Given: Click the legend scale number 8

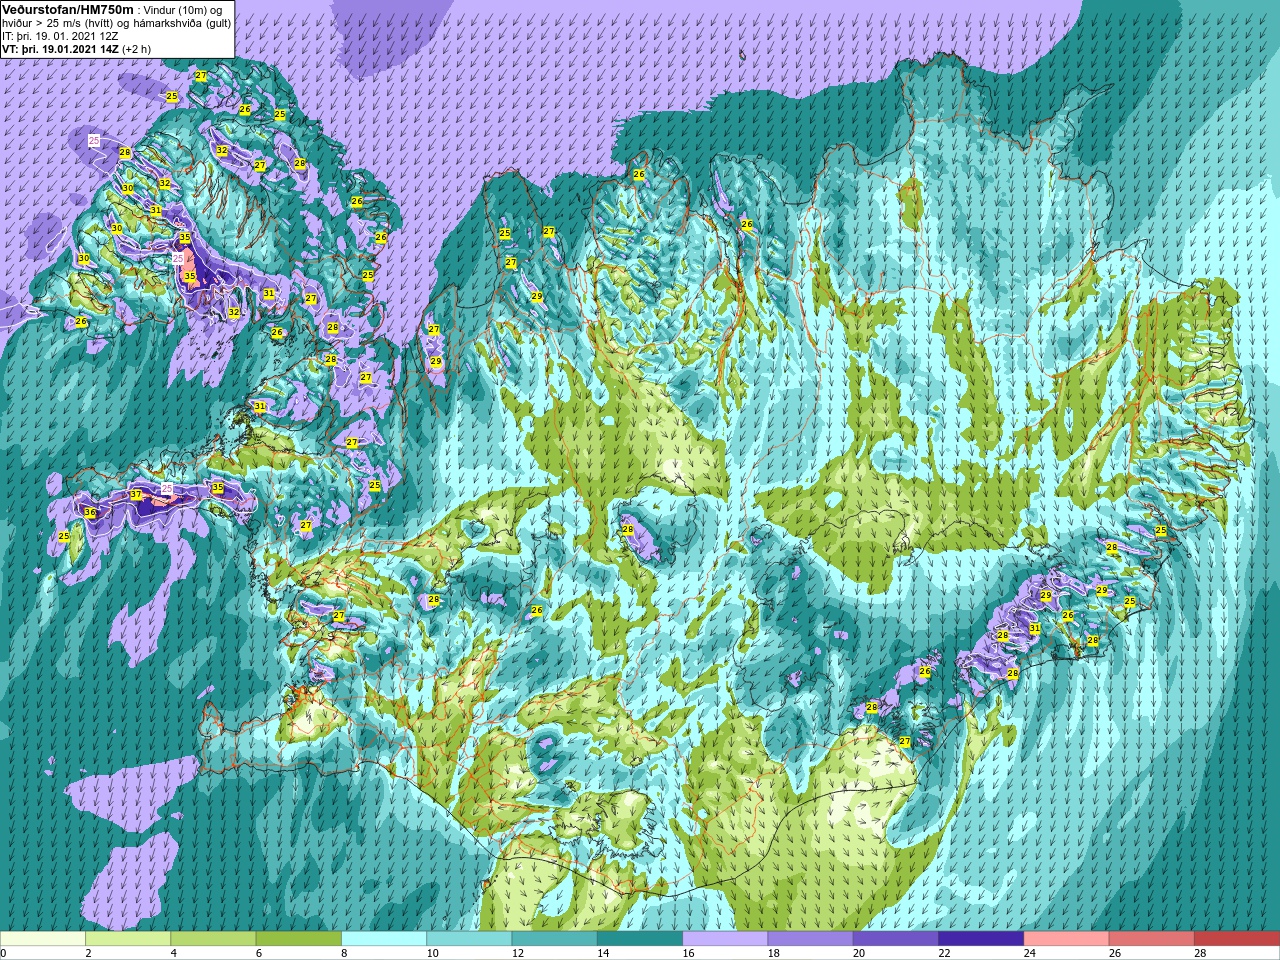Looking at the screenshot, I should 342,953.
